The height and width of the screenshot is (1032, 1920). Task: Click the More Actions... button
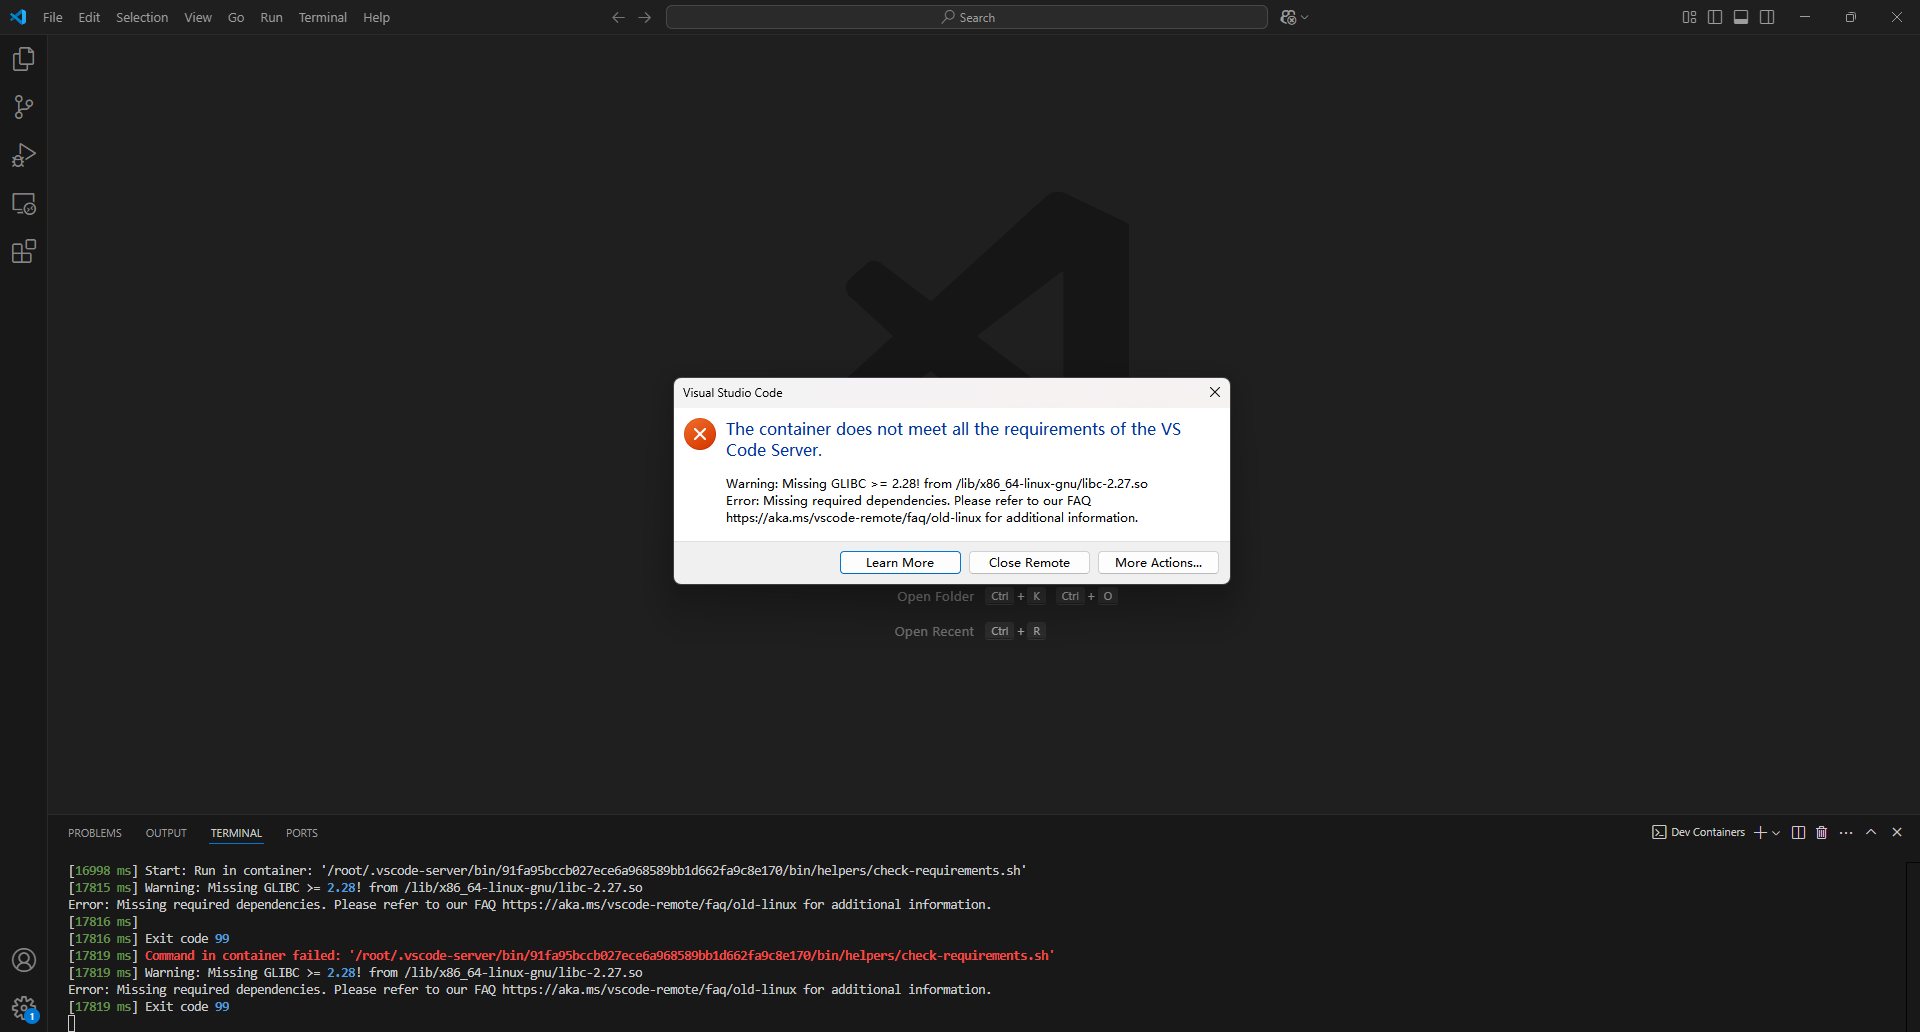[x=1158, y=563]
